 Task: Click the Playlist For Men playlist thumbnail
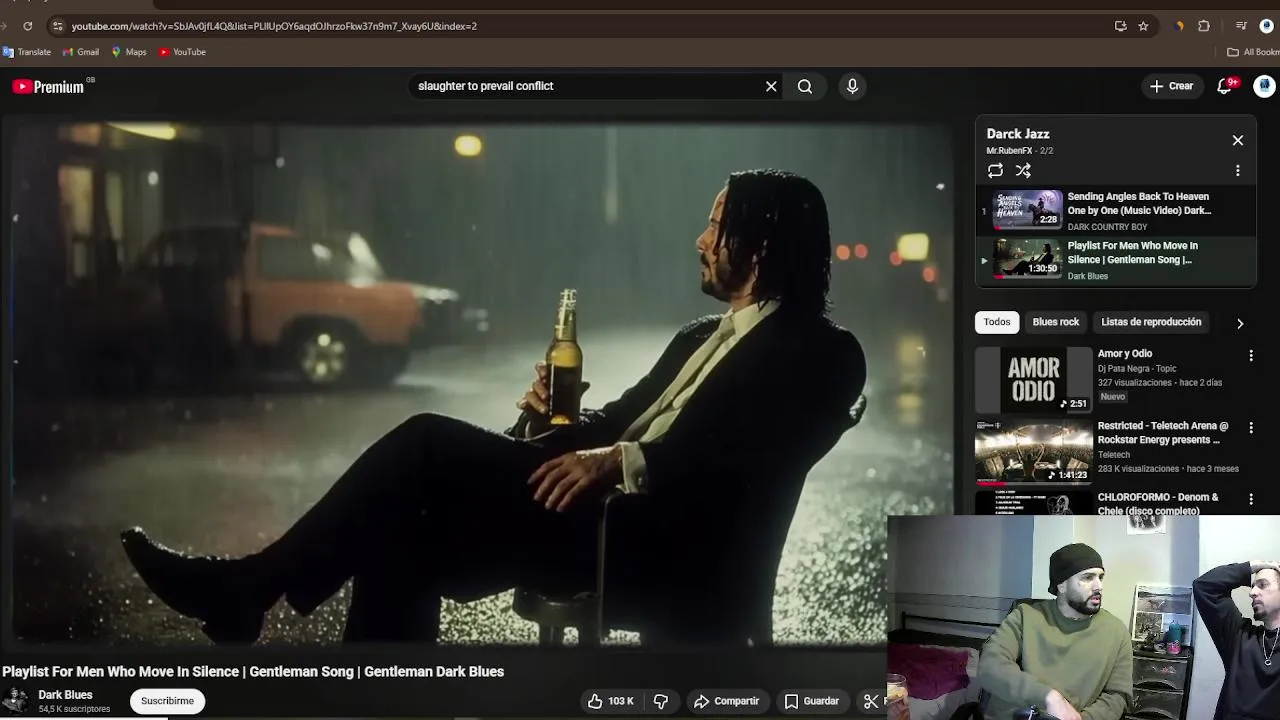coord(1027,257)
